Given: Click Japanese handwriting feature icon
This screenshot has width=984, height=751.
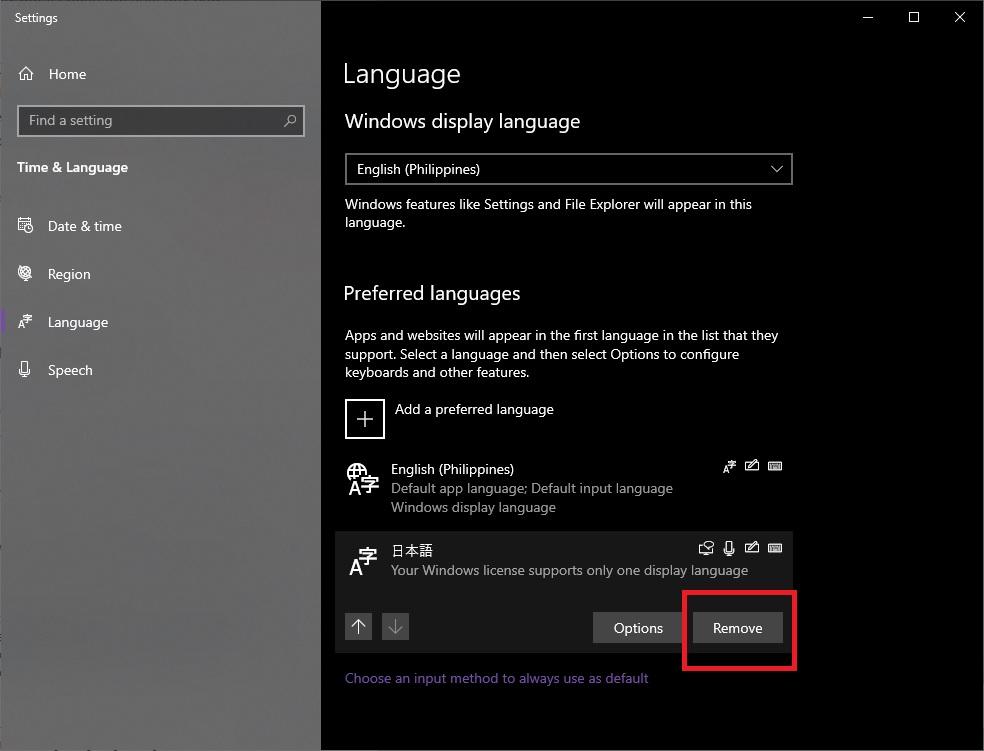Looking at the screenshot, I should (x=752, y=548).
